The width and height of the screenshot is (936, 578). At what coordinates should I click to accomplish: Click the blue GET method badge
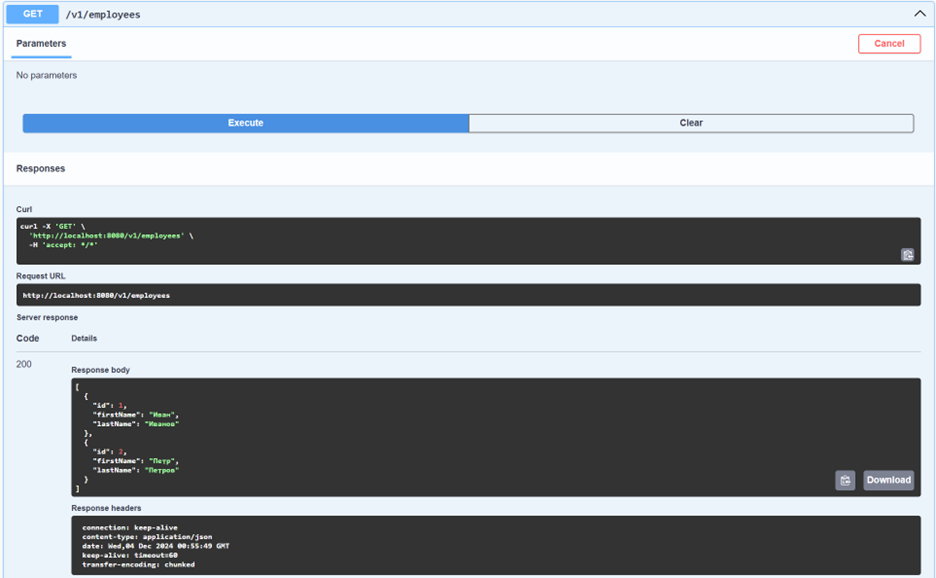point(33,14)
